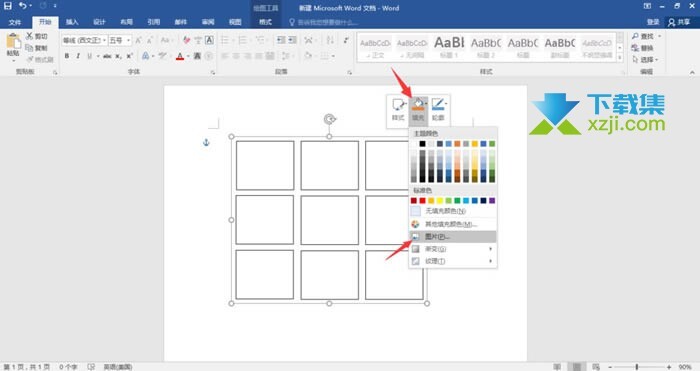Image resolution: width=700 pixels, height=371 pixels.
Task: Click the Undo arrow icon
Action: click(x=22, y=6)
